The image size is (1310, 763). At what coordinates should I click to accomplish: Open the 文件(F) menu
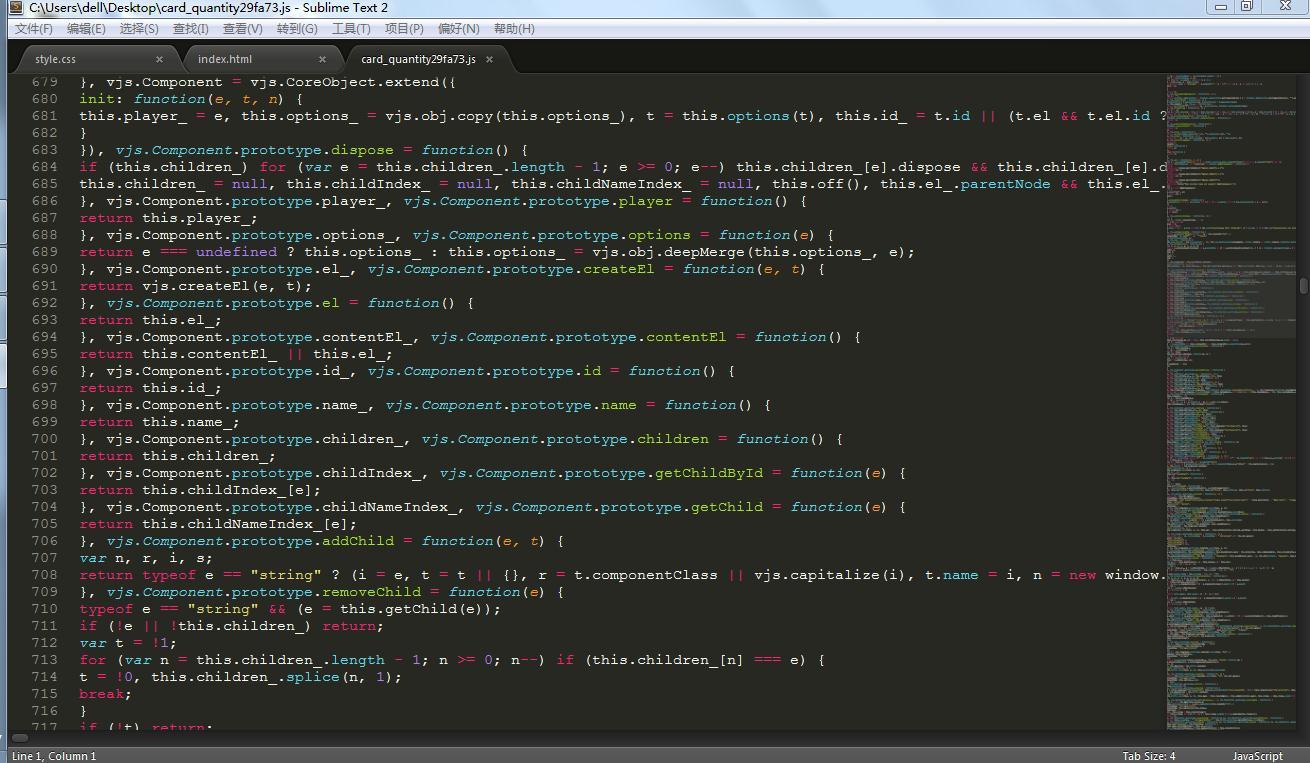click(34, 29)
